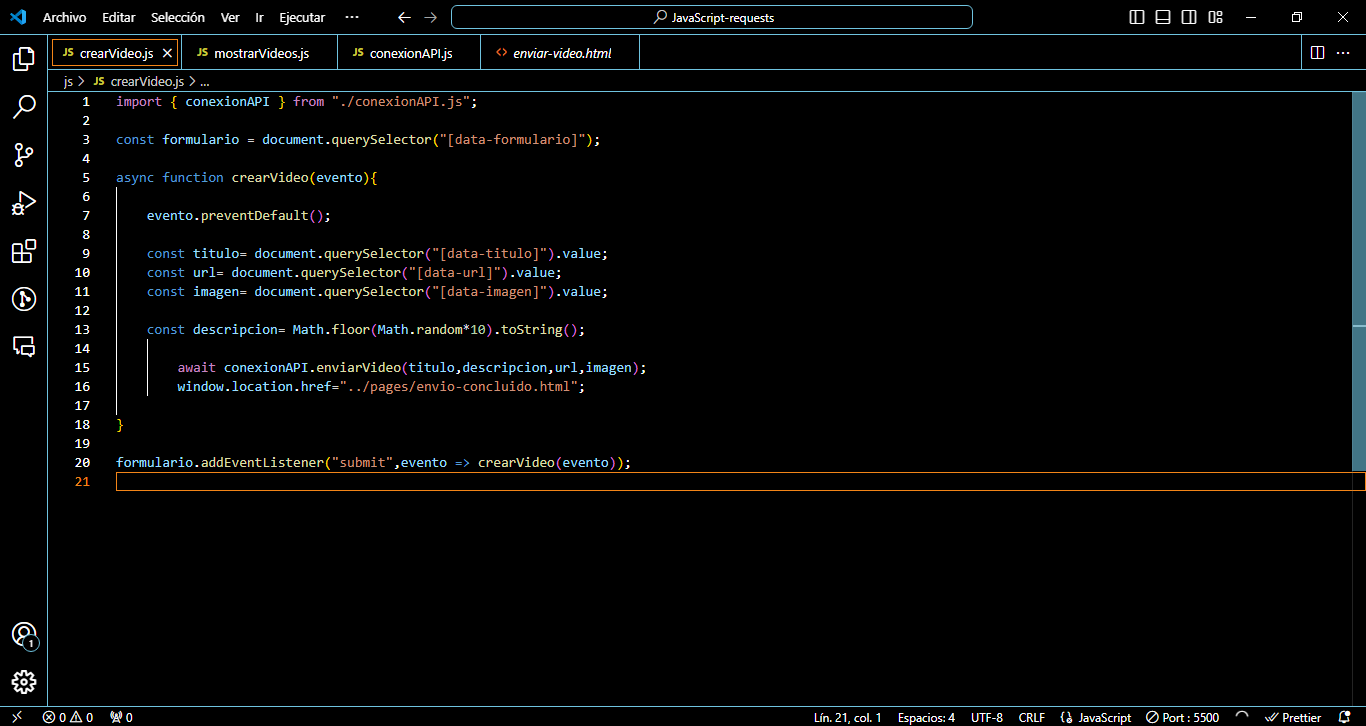The image size is (1366, 726).
Task: Open the Ir menu
Action: (x=260, y=17)
